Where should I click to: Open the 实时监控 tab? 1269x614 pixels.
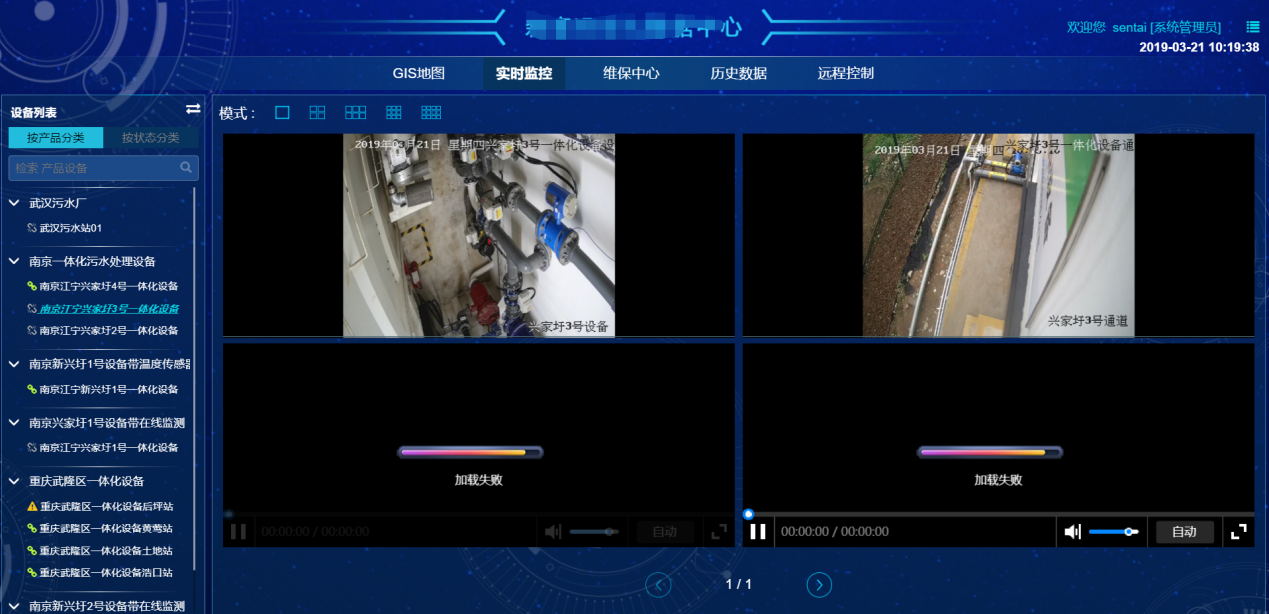click(524, 73)
